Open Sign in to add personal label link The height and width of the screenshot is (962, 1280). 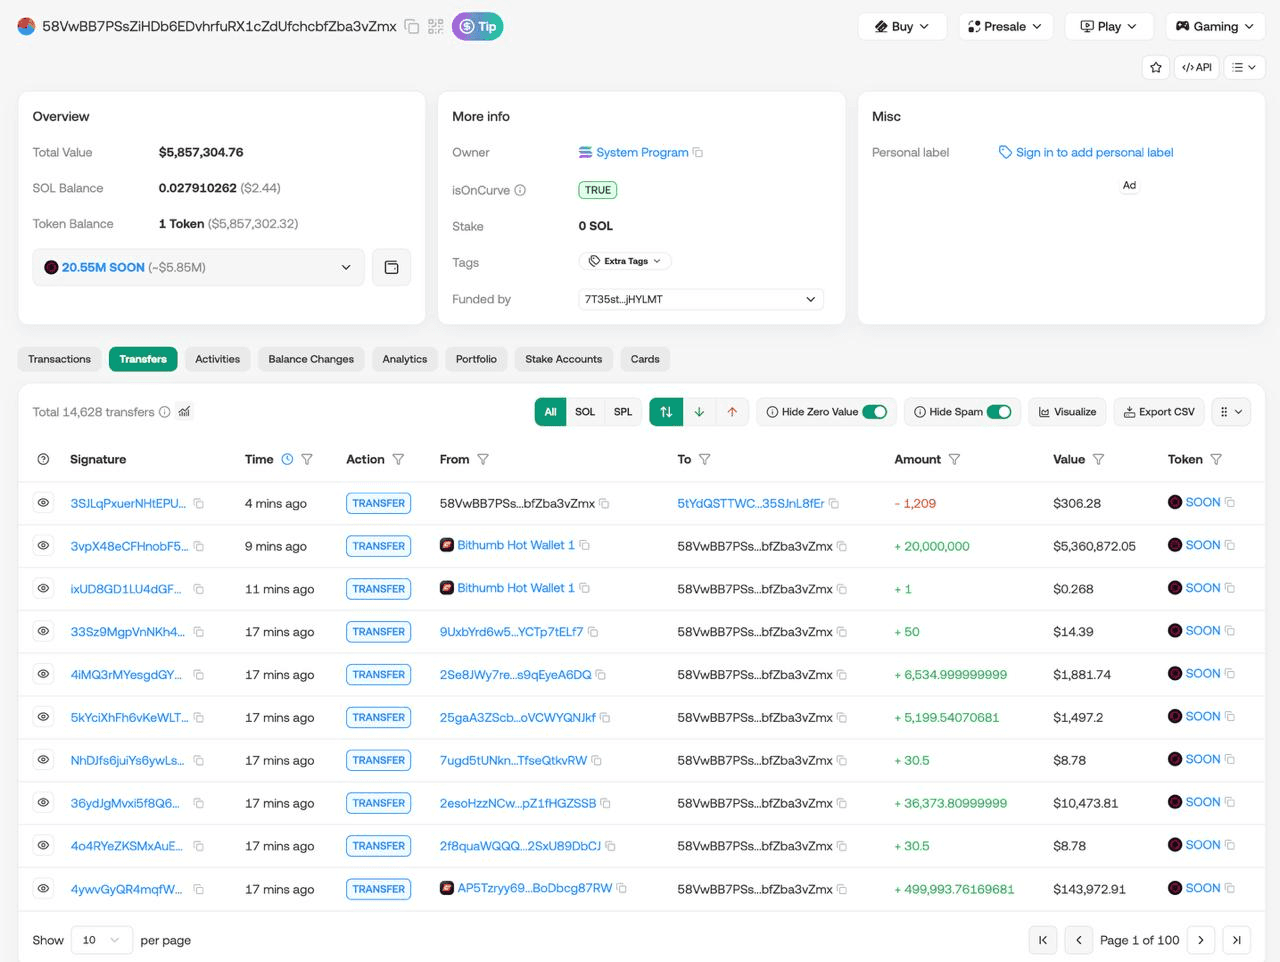pyautogui.click(x=1094, y=152)
